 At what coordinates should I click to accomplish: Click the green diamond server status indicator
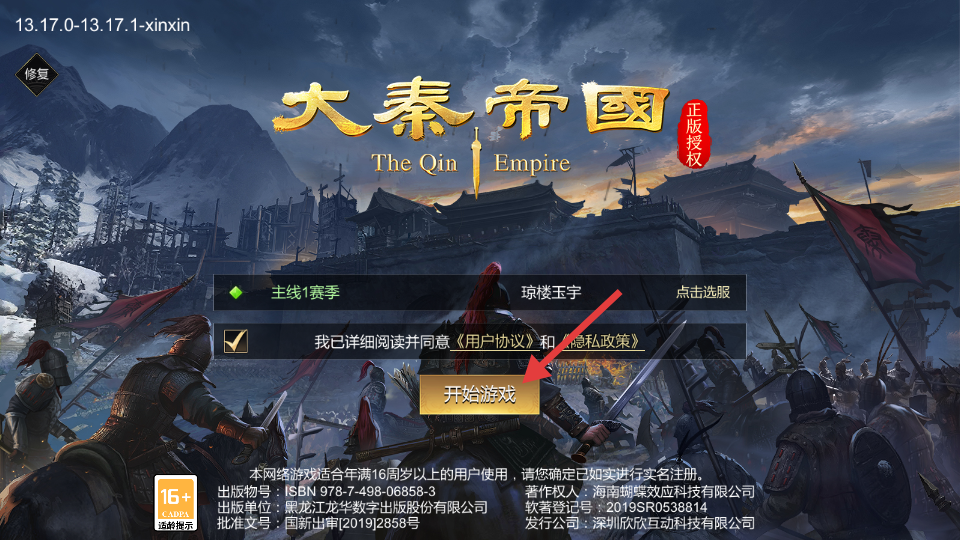click(236, 293)
